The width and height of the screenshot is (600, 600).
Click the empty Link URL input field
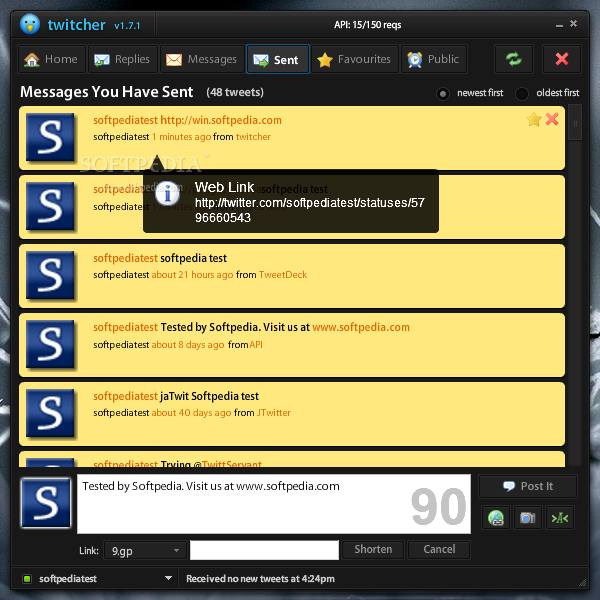[264, 550]
